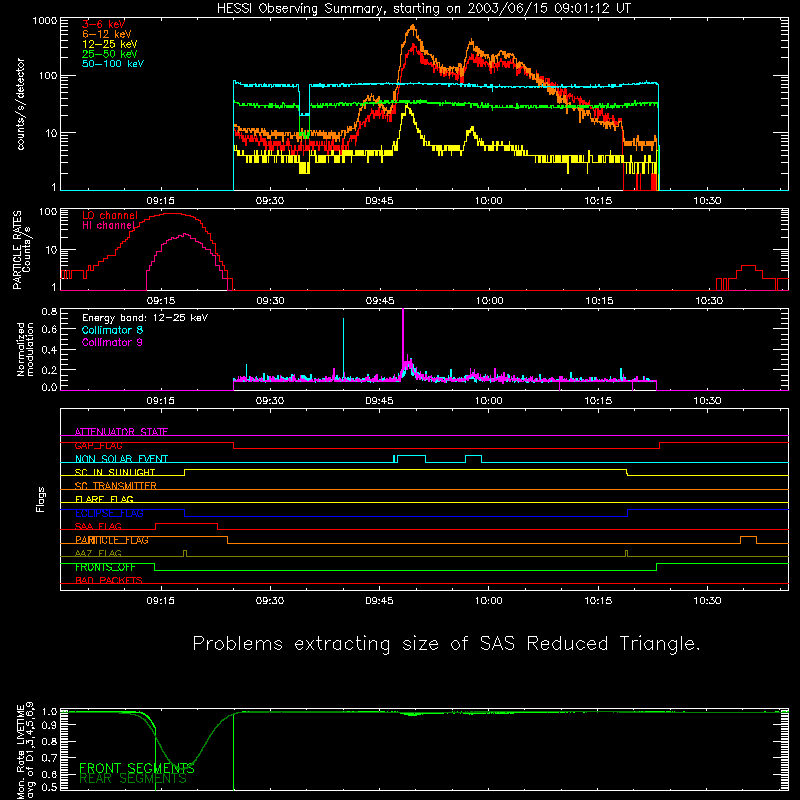Select the HI channel legend label
The height and width of the screenshot is (800, 800).
tap(108, 226)
